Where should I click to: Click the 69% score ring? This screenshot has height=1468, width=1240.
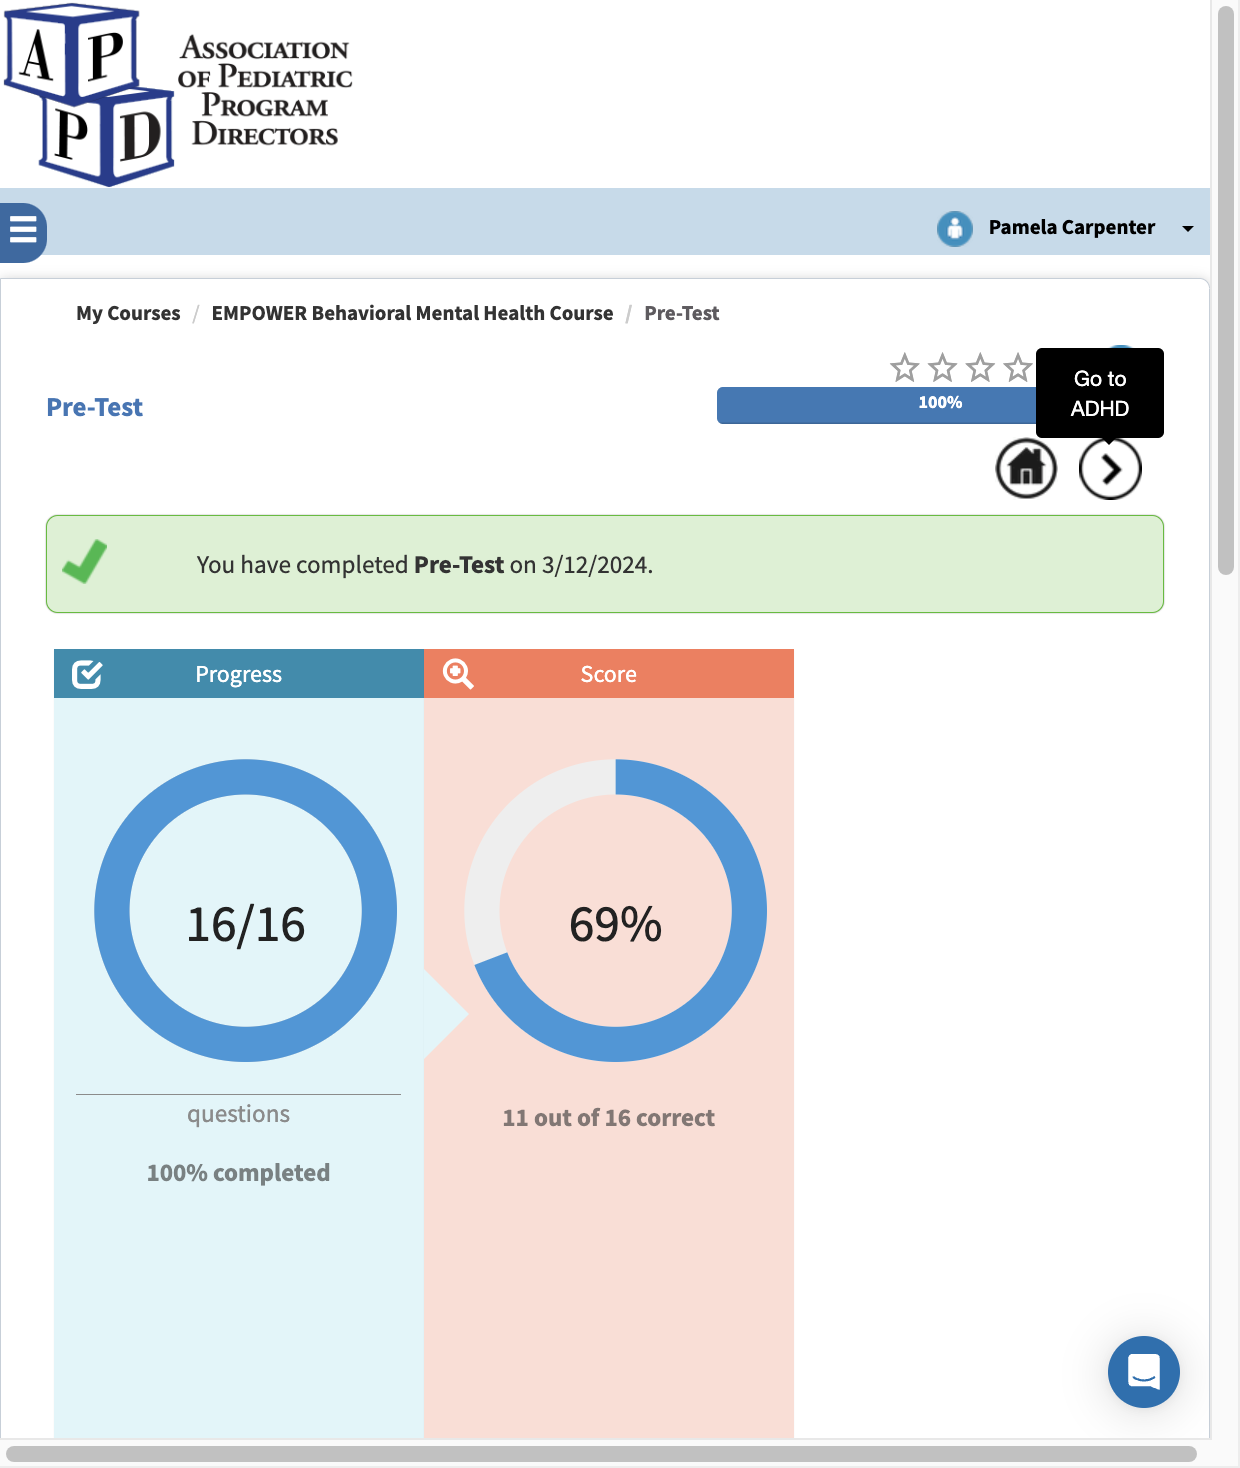(616, 911)
